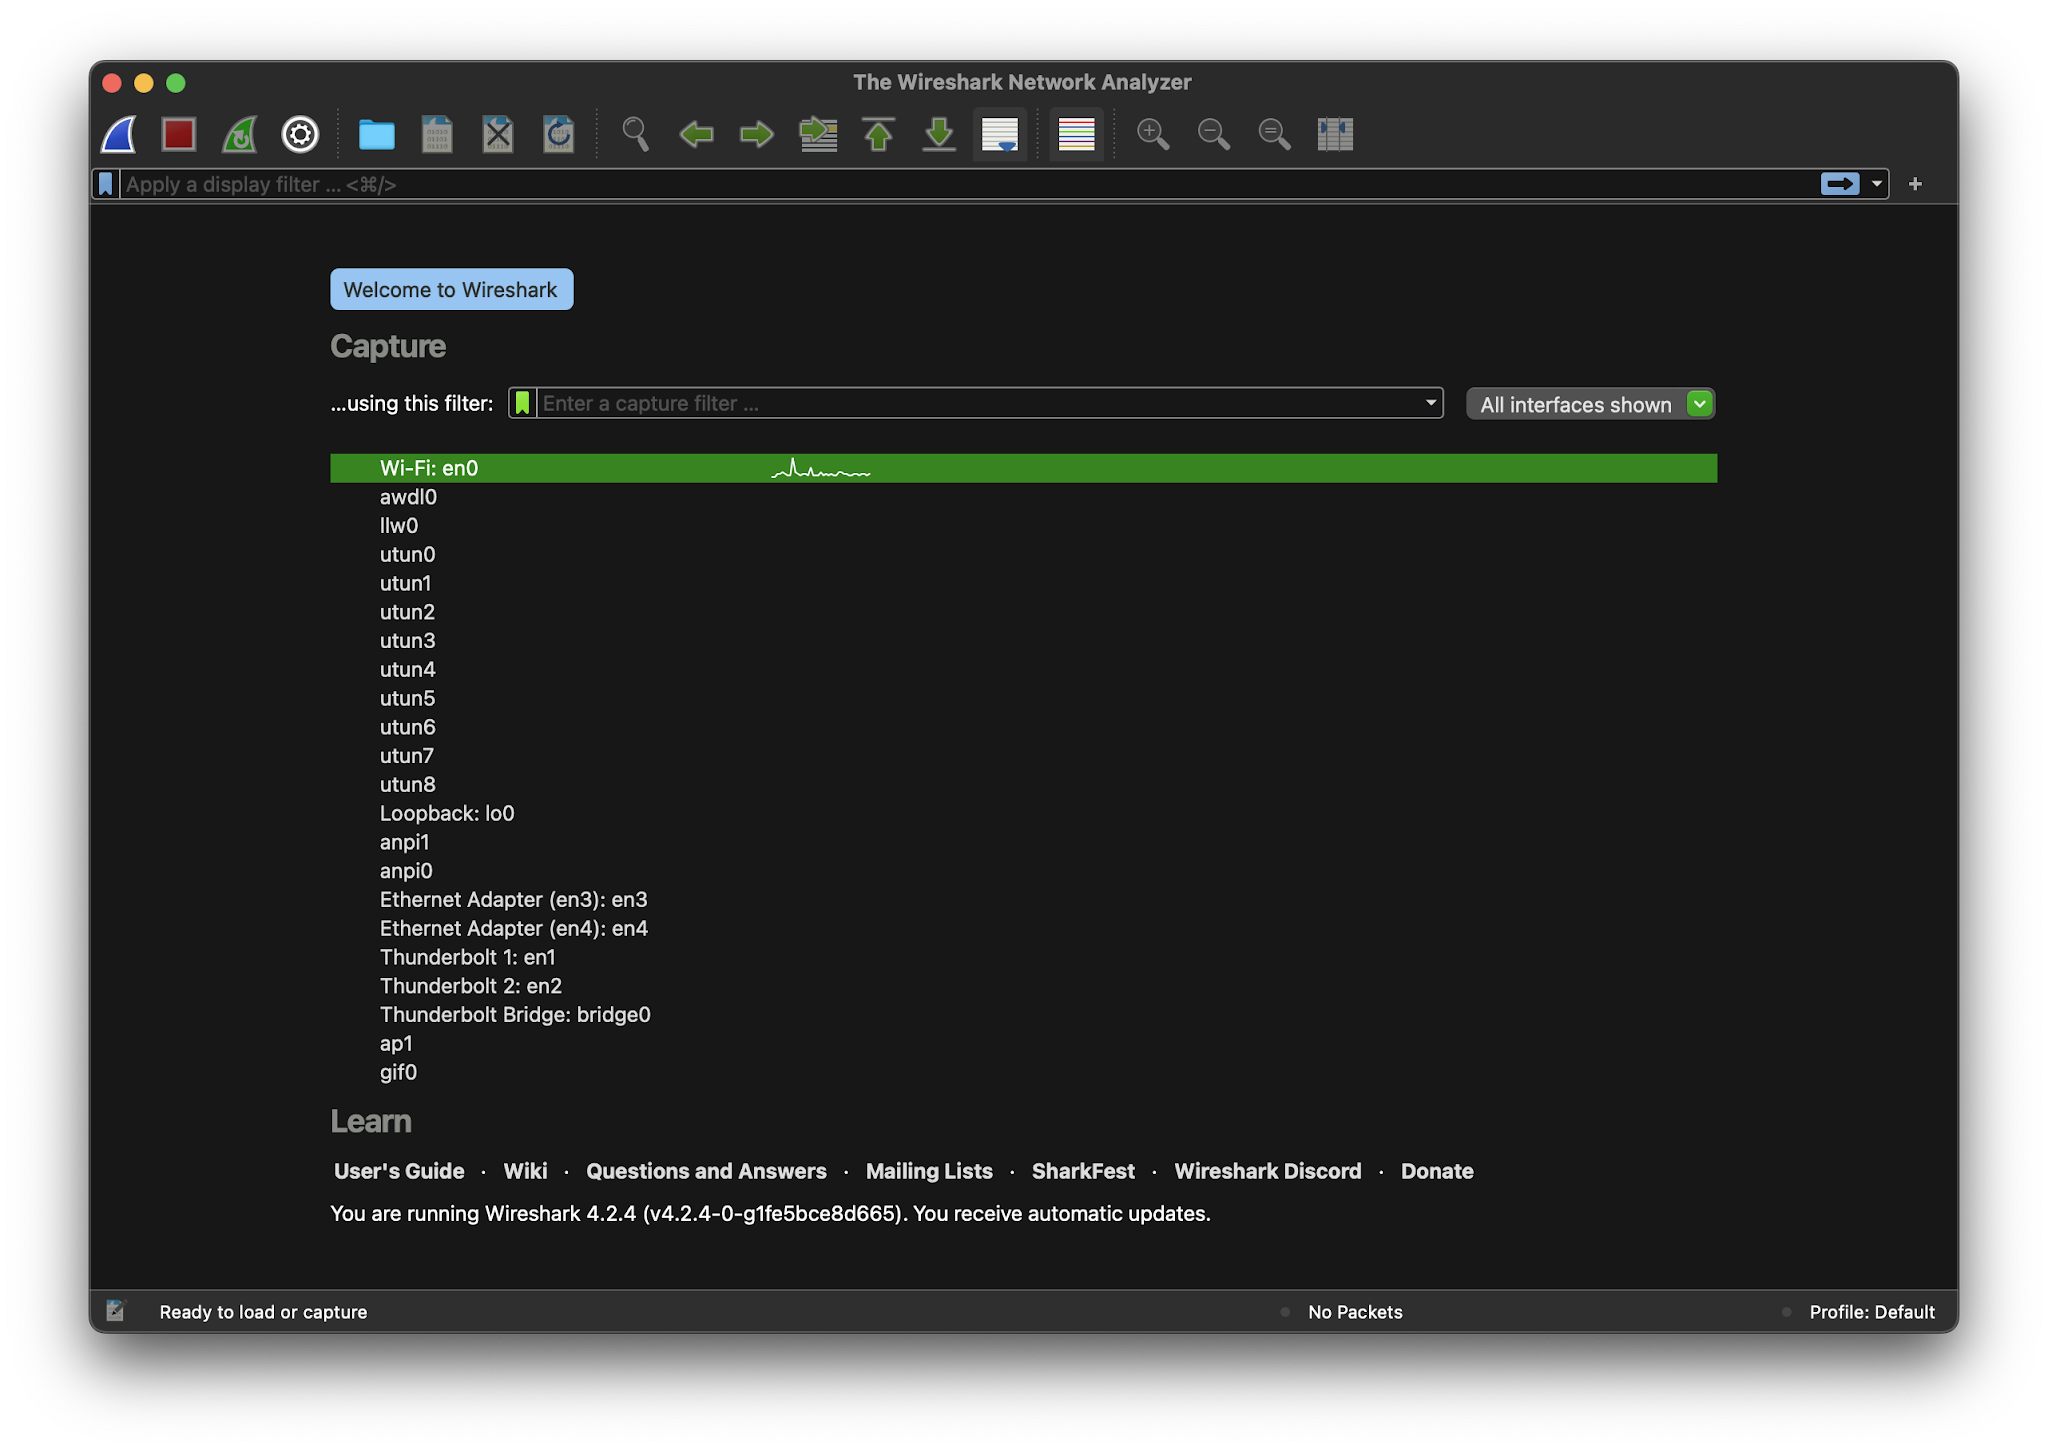Open Questions and Answers link
2048x1451 pixels.
coord(706,1171)
